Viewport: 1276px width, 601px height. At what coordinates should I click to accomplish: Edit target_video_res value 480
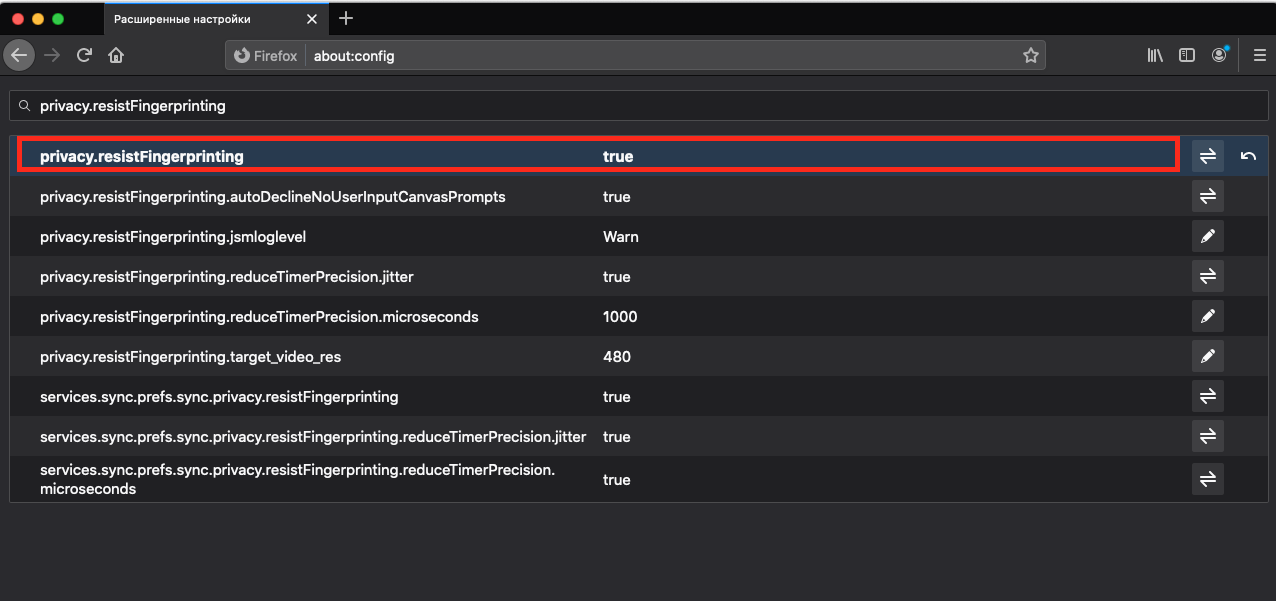click(x=1208, y=356)
